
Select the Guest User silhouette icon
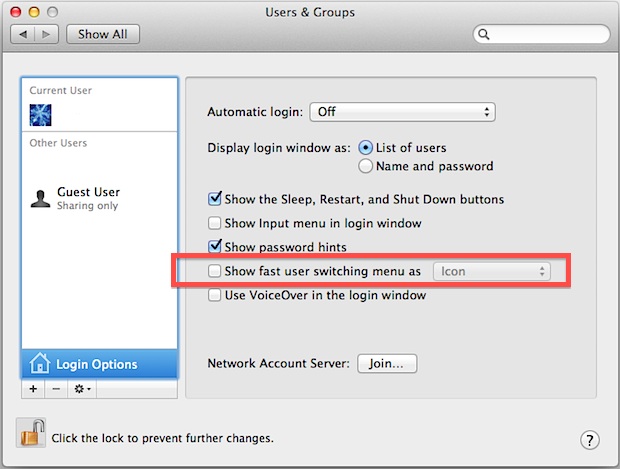[x=40, y=199]
